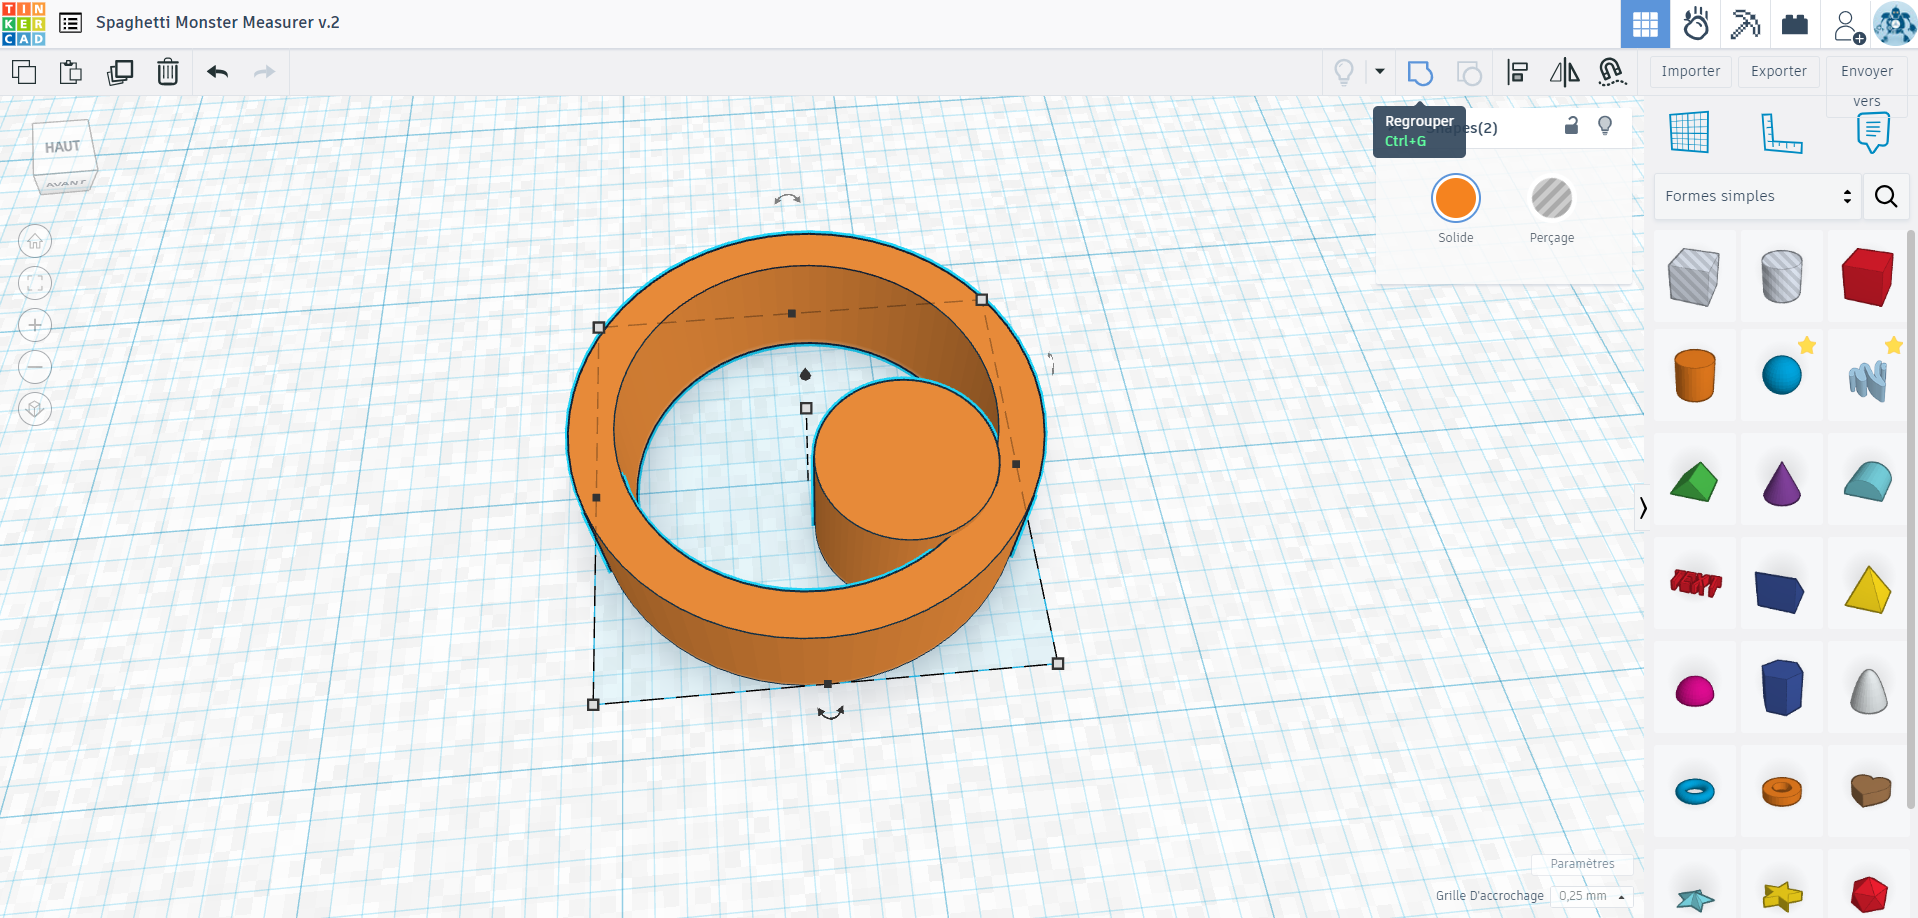1918x918 pixels.
Task: Pick the red box shape
Action: coord(1868,276)
